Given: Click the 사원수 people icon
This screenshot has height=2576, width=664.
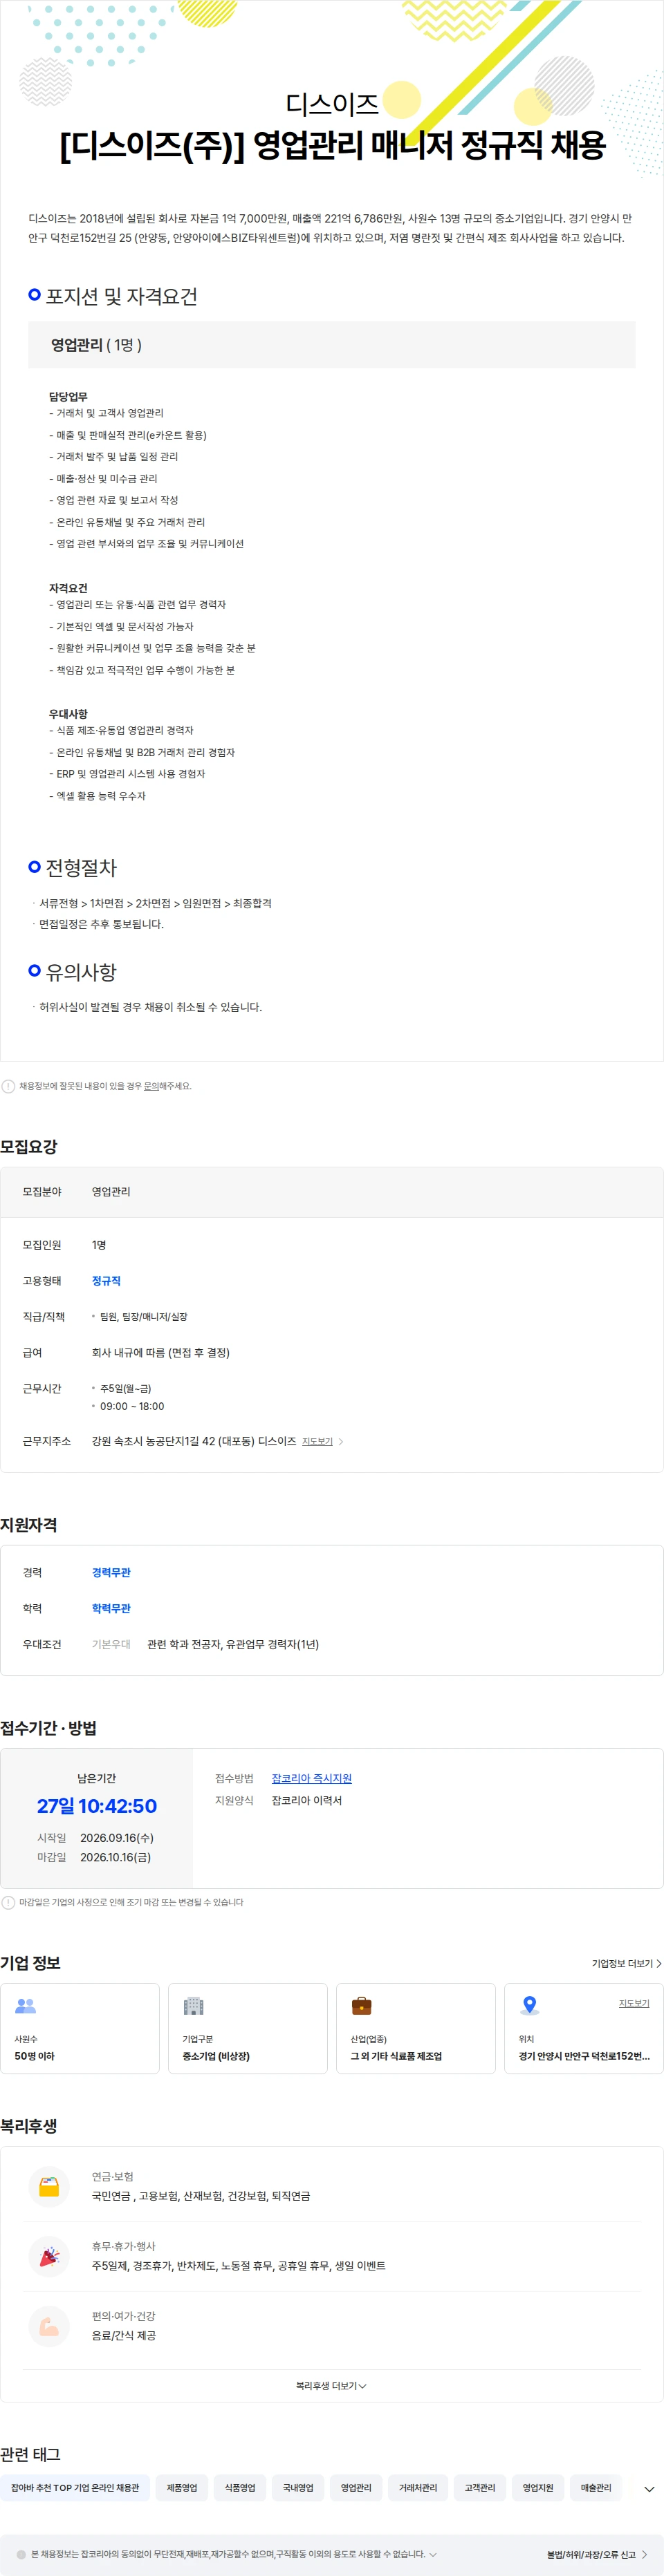Looking at the screenshot, I should point(26,2006).
